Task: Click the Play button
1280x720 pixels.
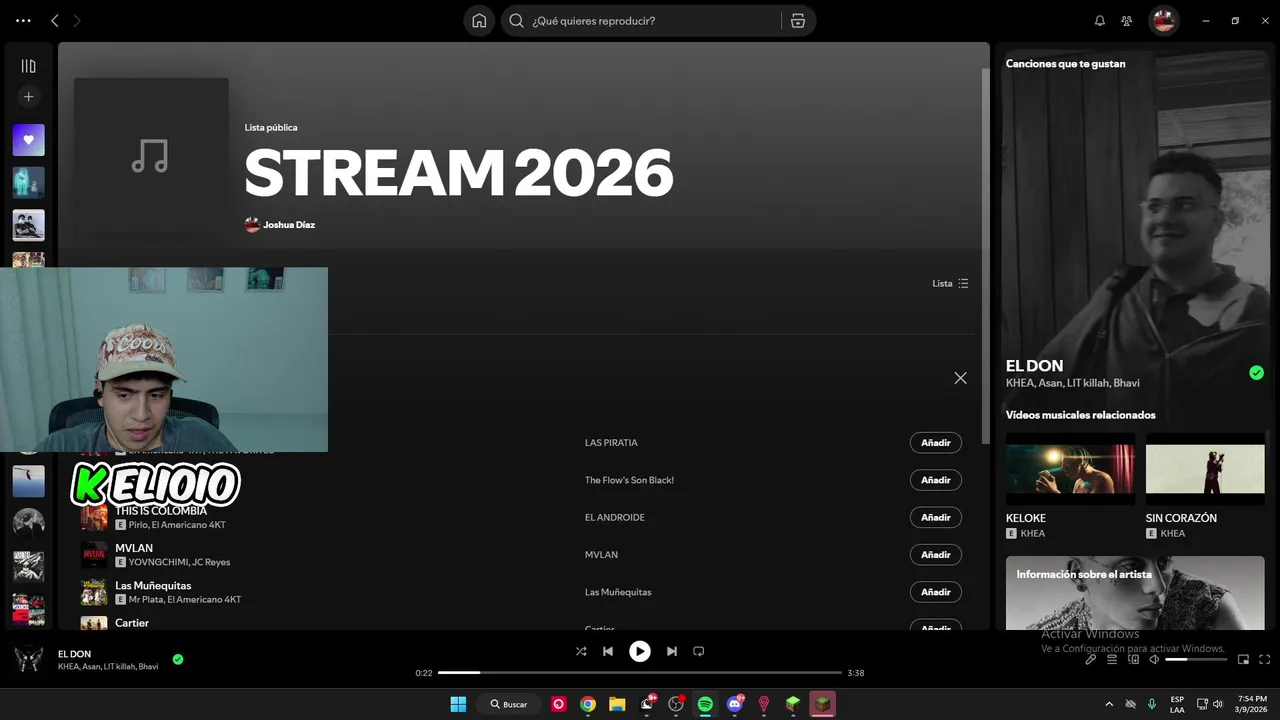Action: 640,651
